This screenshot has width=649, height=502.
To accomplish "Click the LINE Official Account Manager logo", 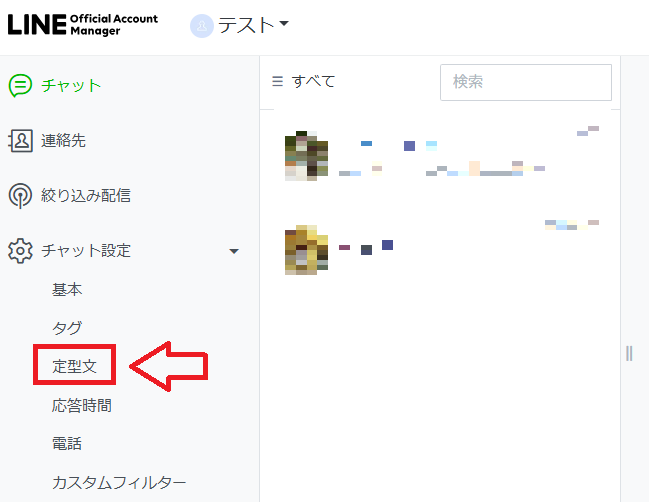I will tap(83, 25).
